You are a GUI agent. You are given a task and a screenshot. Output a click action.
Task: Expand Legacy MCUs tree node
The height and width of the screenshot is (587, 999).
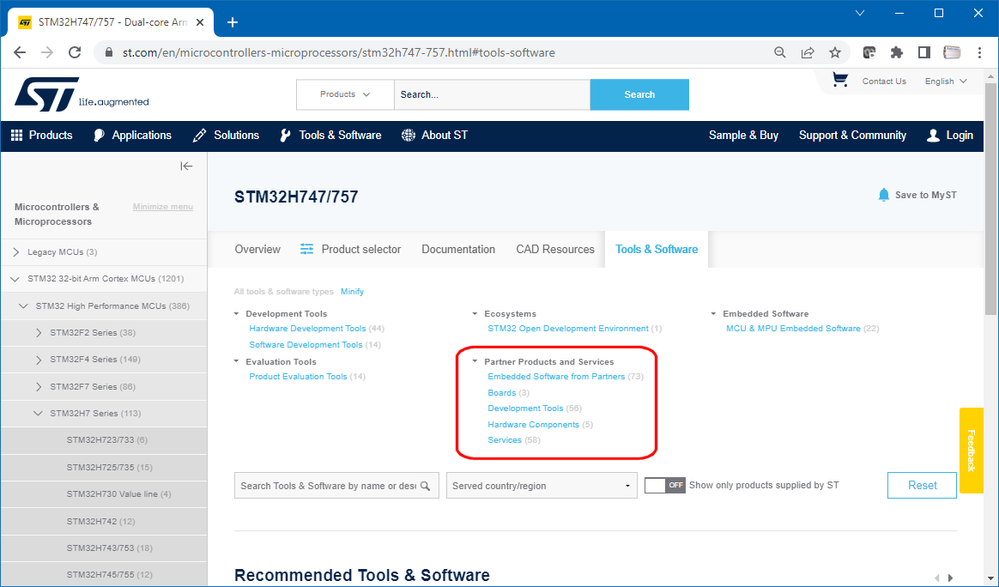[16, 252]
